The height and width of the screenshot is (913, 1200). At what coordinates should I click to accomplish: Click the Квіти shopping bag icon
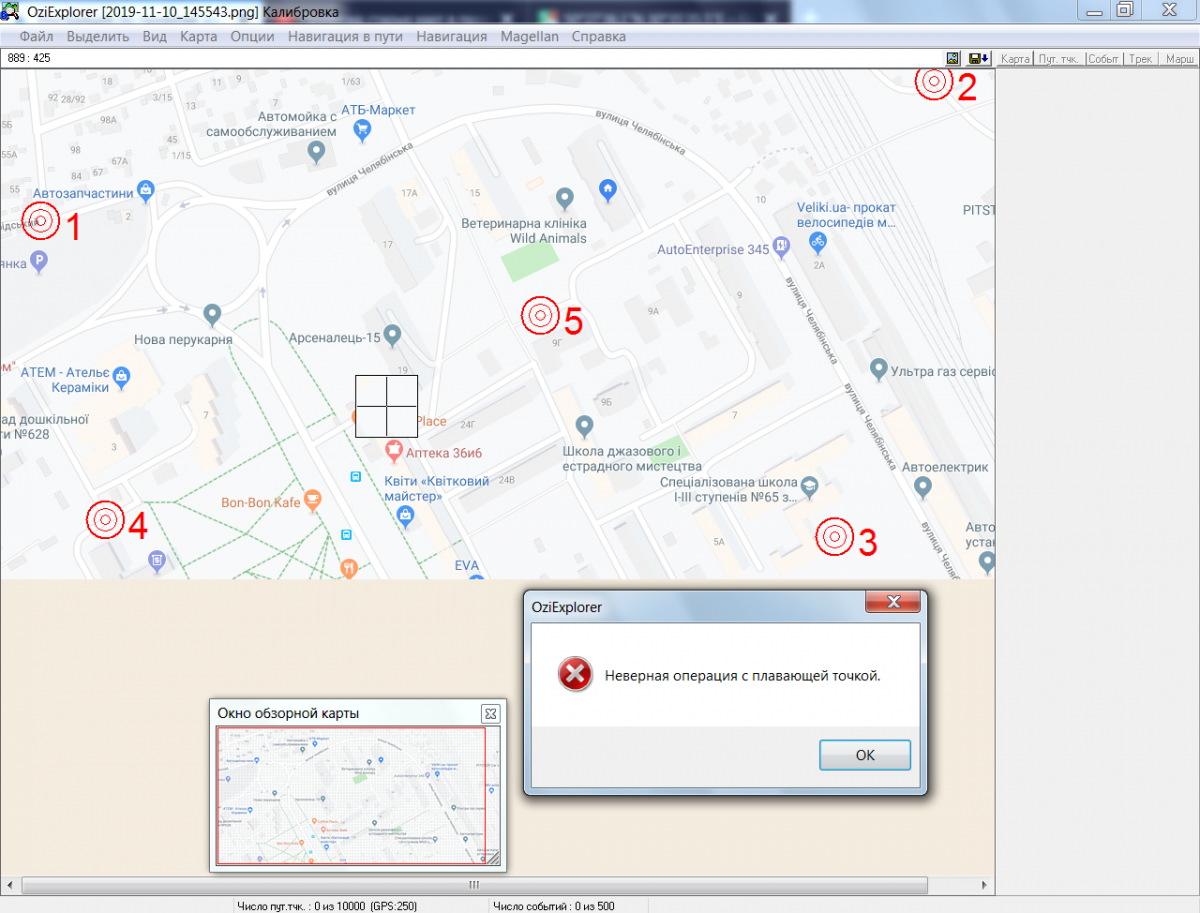405,516
